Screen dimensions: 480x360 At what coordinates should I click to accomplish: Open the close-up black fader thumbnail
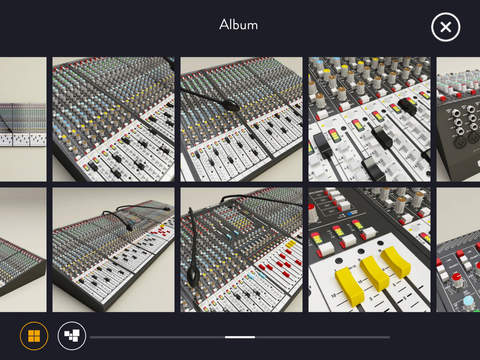coord(369,119)
